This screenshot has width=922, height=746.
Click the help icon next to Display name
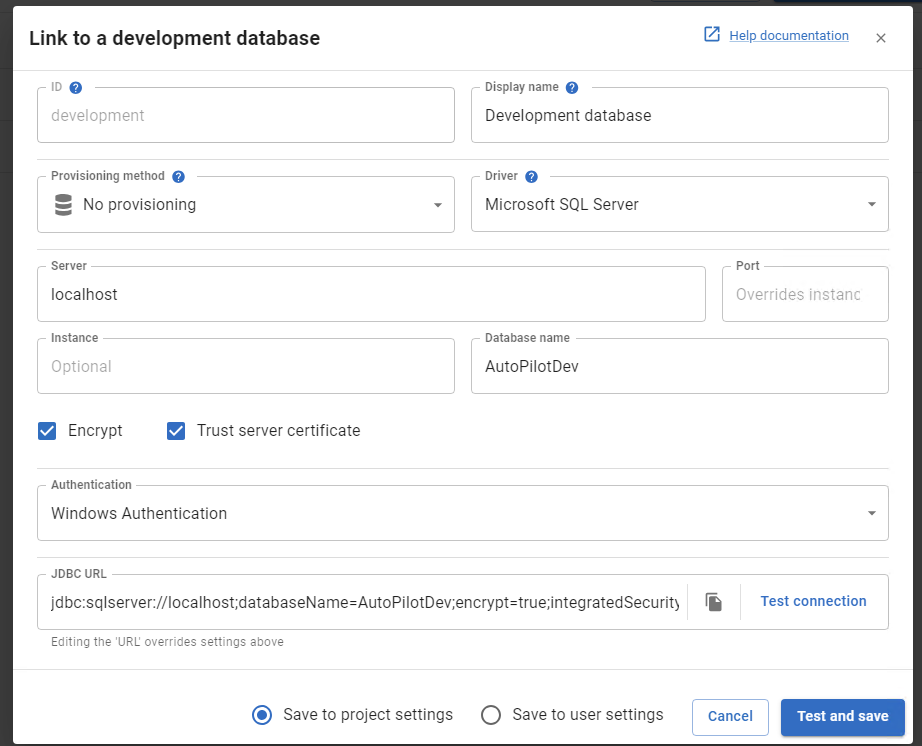[571, 87]
